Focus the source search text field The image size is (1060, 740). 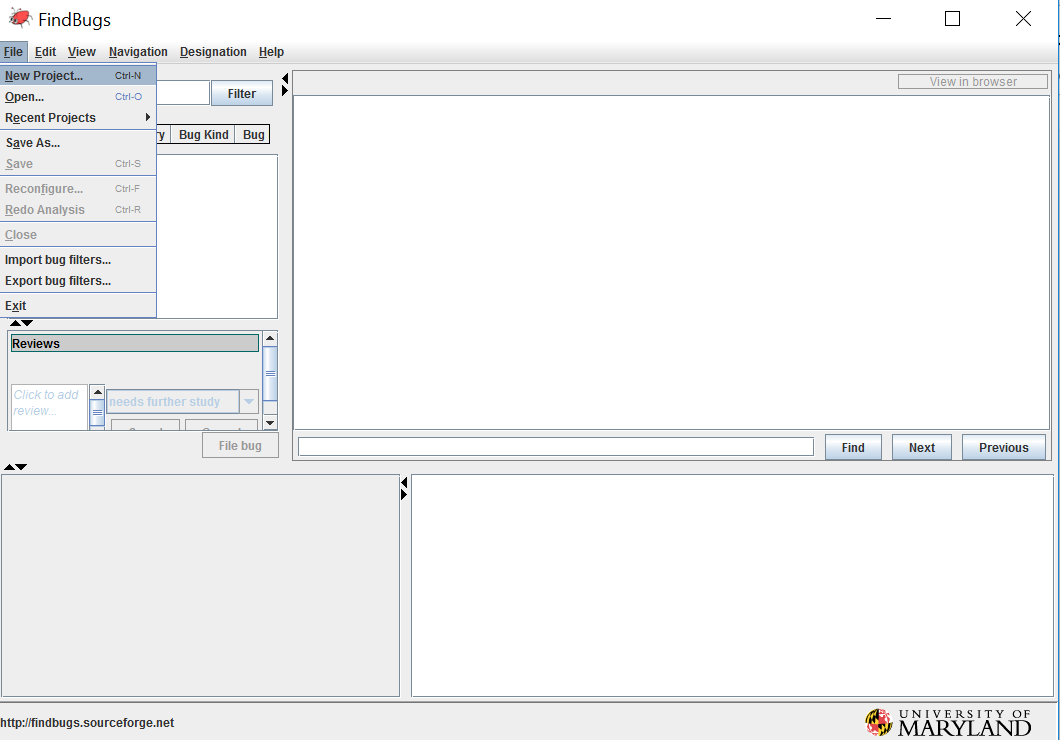556,447
